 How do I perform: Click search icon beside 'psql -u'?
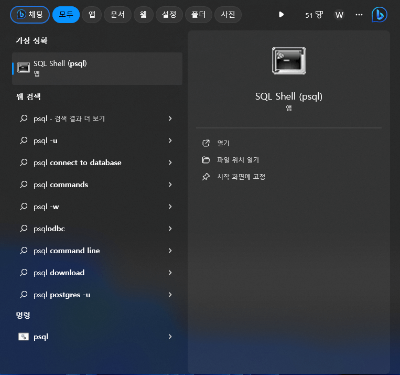(x=23, y=140)
